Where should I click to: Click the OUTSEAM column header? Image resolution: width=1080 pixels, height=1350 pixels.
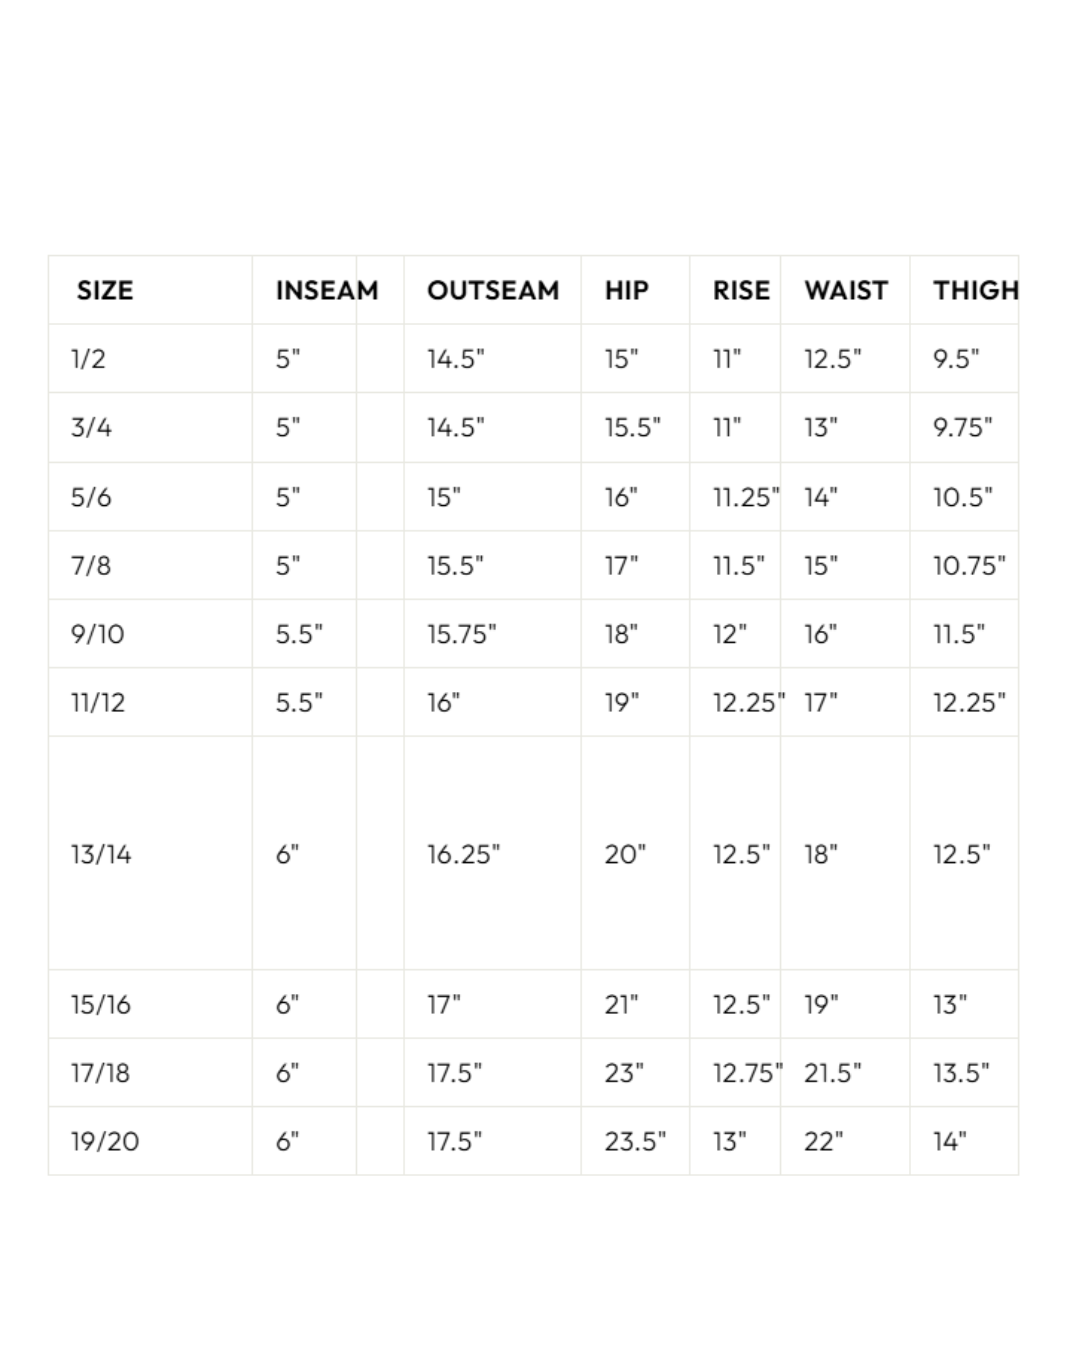[493, 291]
